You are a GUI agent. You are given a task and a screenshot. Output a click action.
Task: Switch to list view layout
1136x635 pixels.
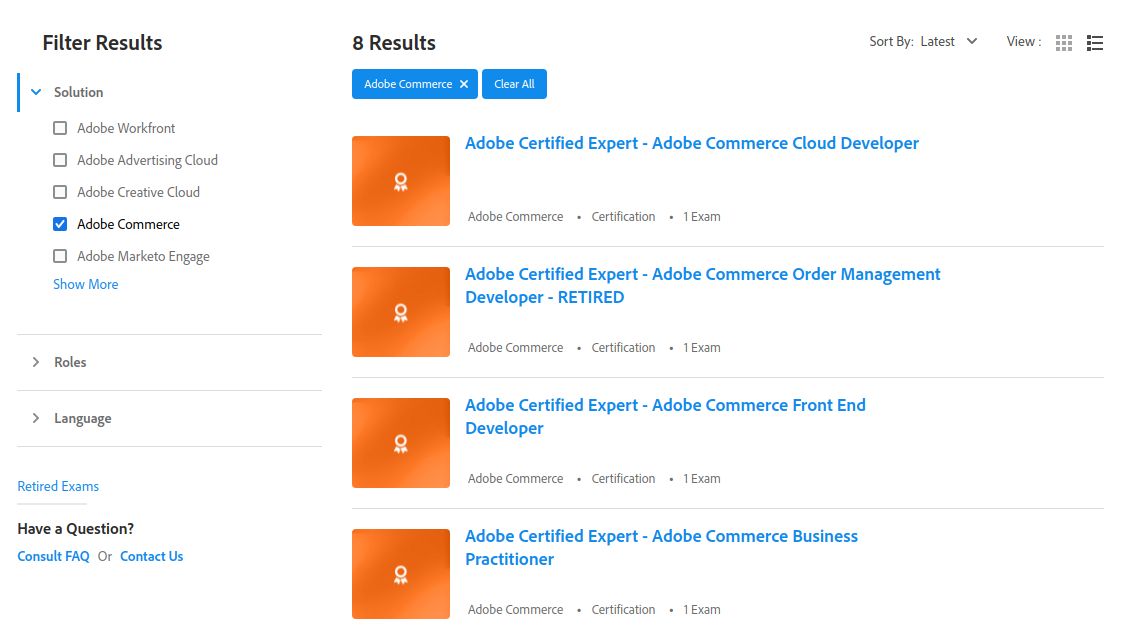coord(1095,43)
